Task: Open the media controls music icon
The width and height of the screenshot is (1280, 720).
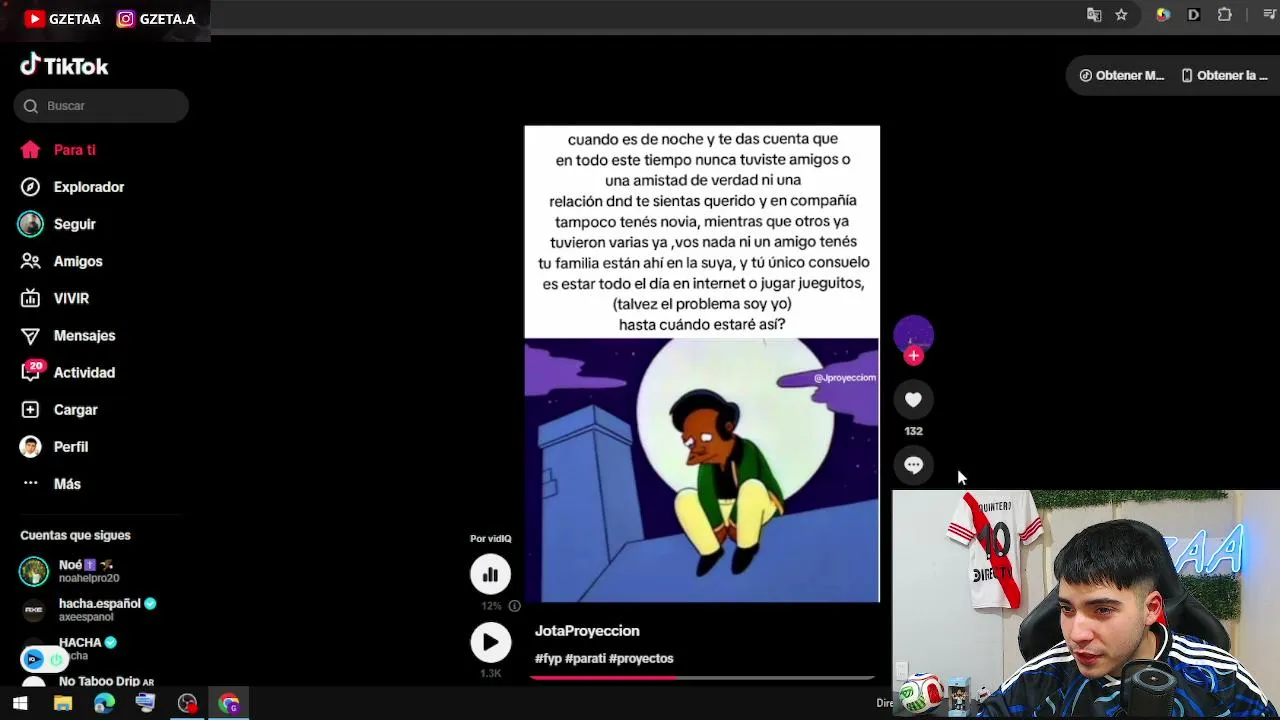Action: pyautogui.click(x=1269, y=15)
